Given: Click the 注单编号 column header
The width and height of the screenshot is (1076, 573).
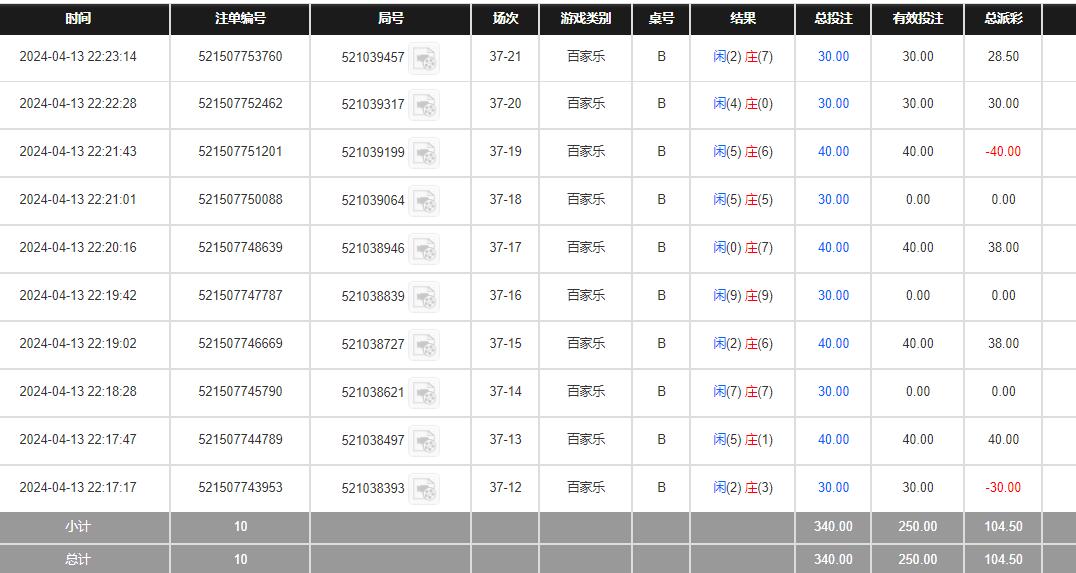Looking at the screenshot, I should click(240, 19).
